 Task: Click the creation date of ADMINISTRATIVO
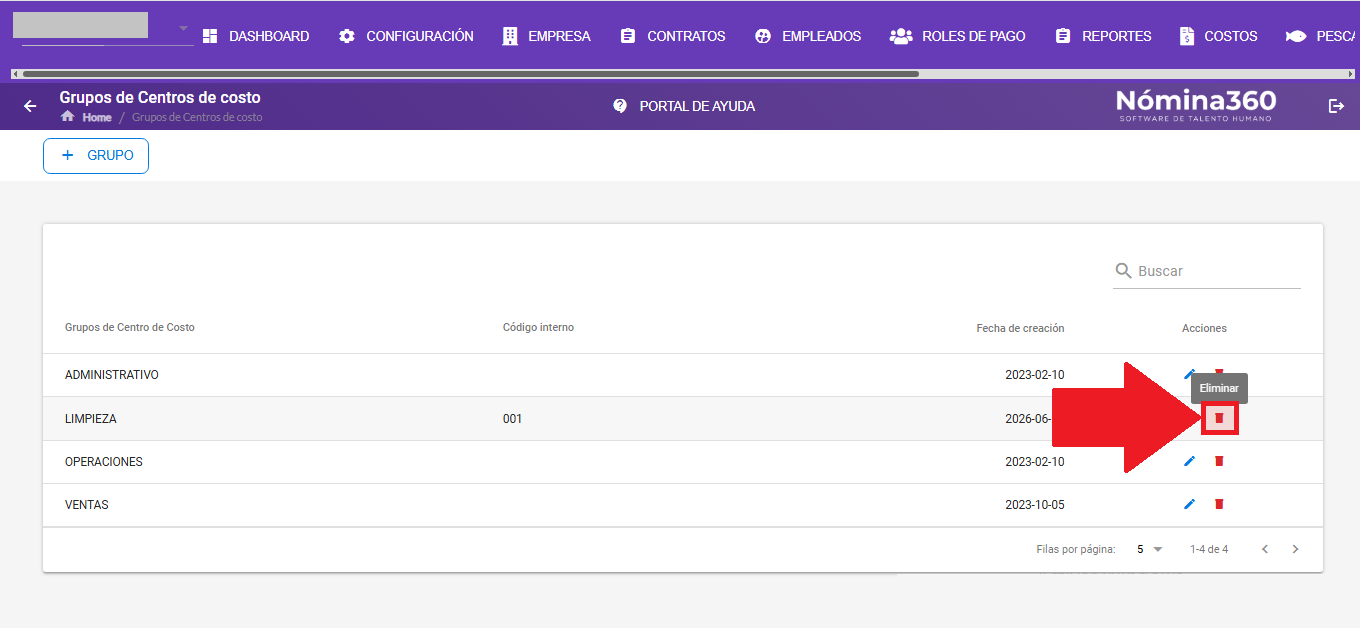(x=1035, y=375)
